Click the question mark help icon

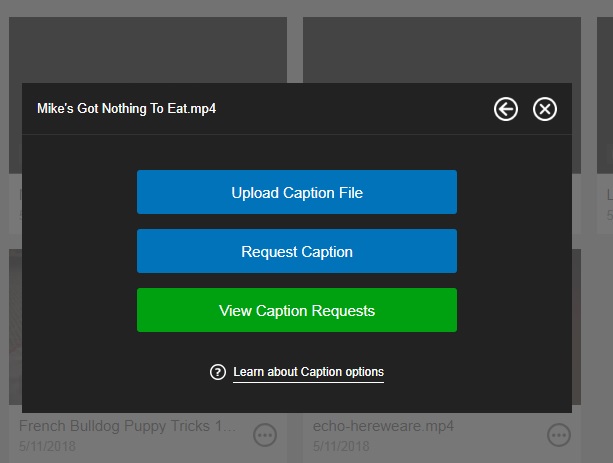[218, 372]
